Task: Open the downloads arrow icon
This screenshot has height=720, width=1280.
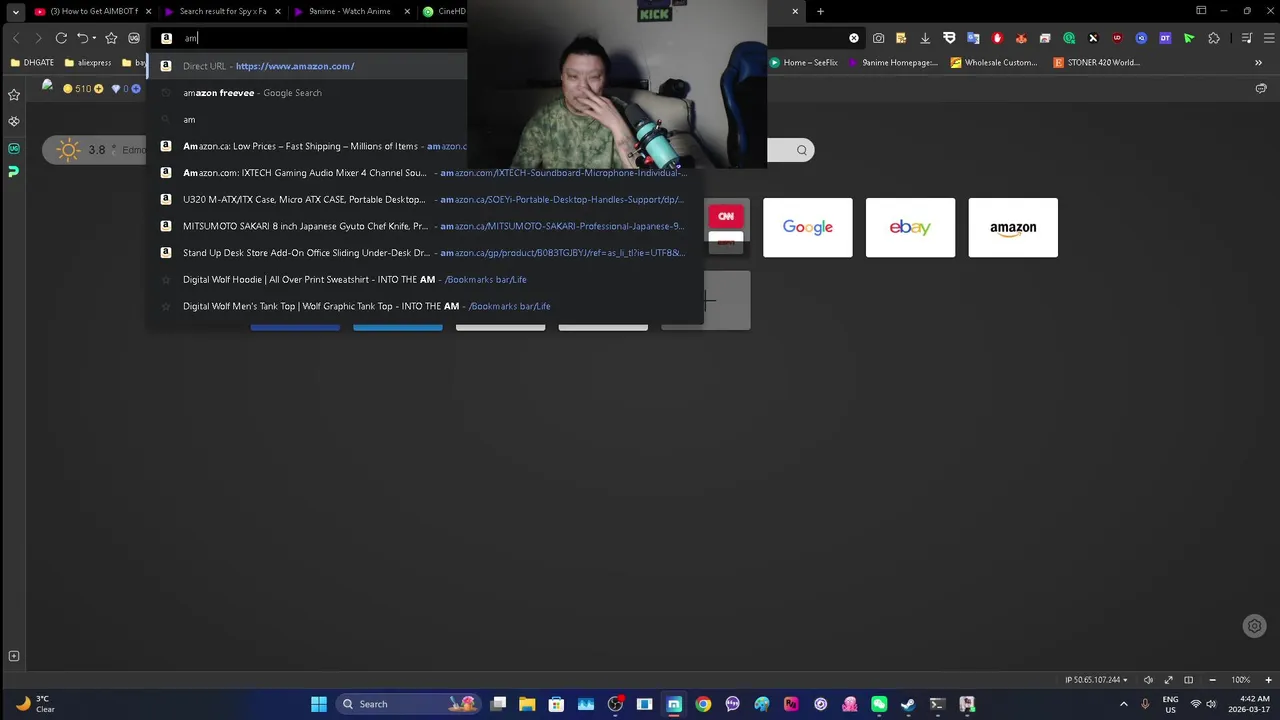Action: [925, 38]
